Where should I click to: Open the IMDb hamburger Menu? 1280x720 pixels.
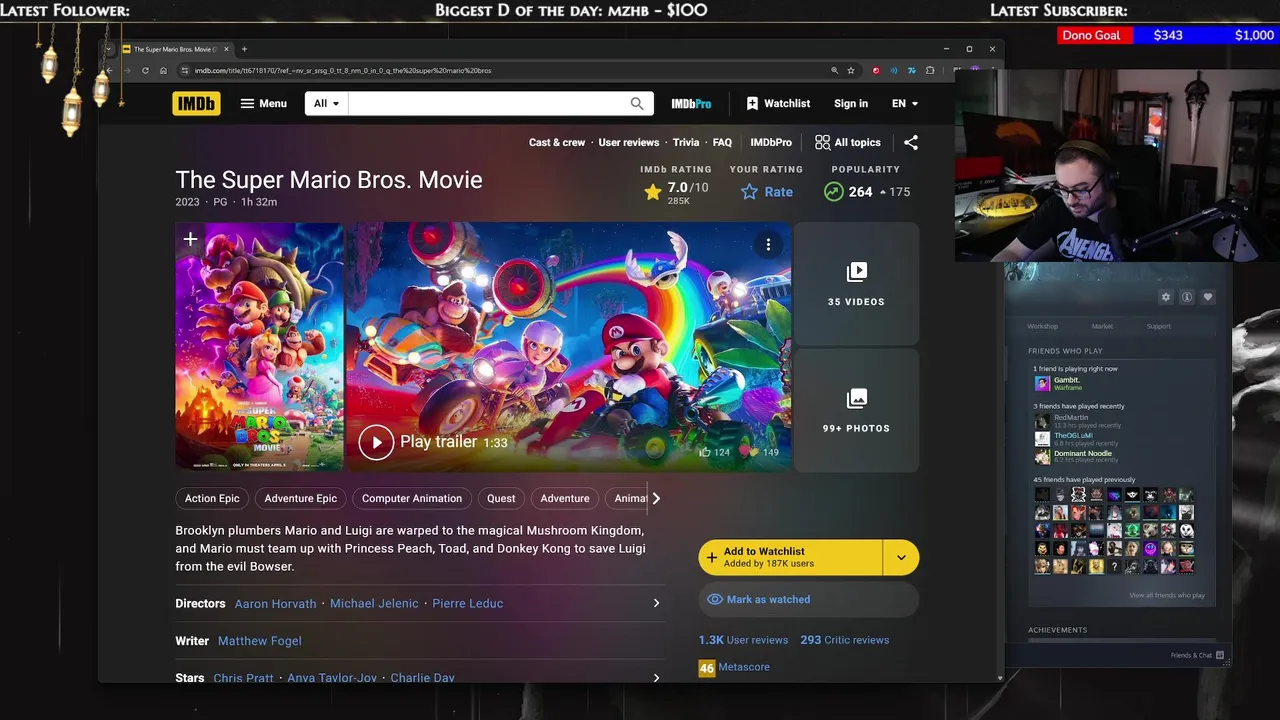click(264, 103)
